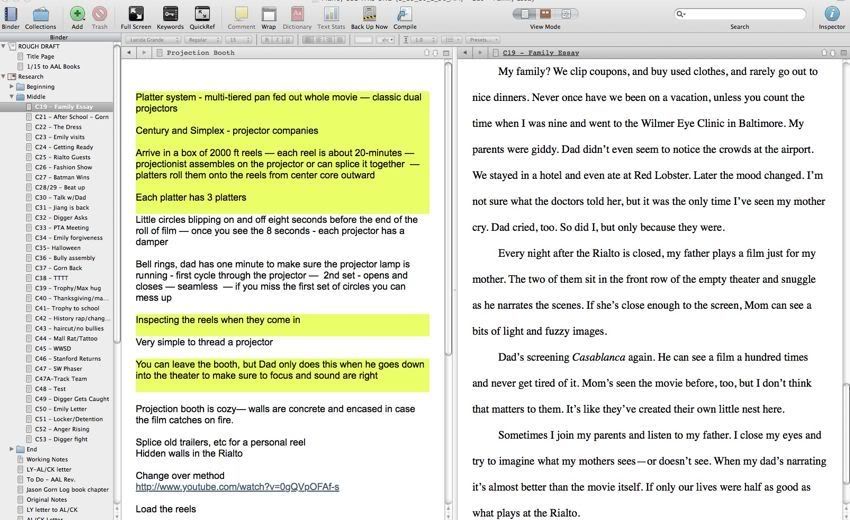Open the Presets dropdown
Image resolution: width=850 pixels, height=520 pixels.
point(481,40)
